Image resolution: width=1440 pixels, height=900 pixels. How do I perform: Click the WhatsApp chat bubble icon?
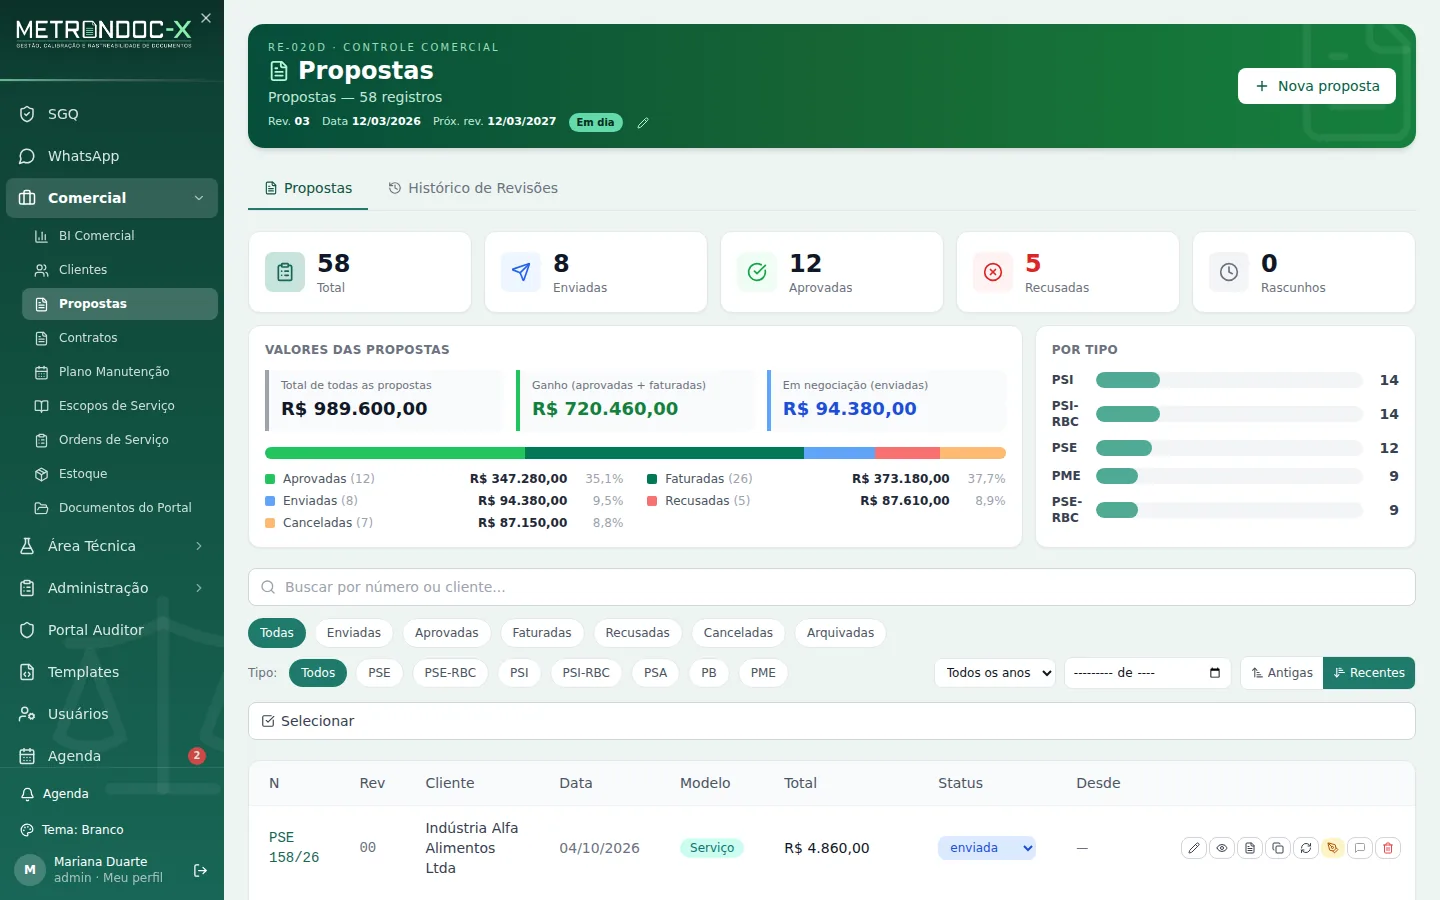(x=27, y=156)
